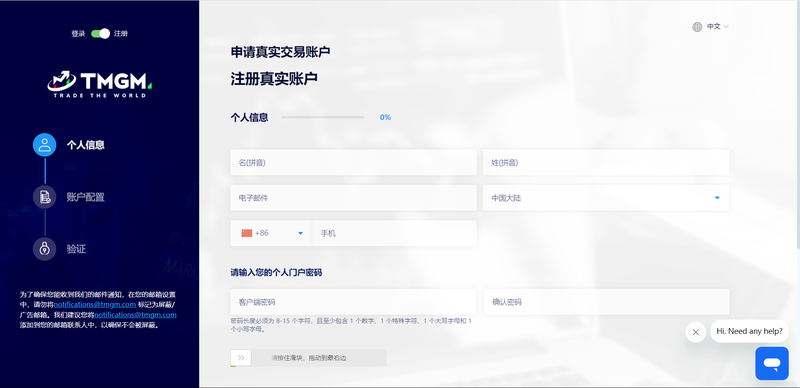Close the chat help bubble
800x388 pixels.
tap(695, 332)
